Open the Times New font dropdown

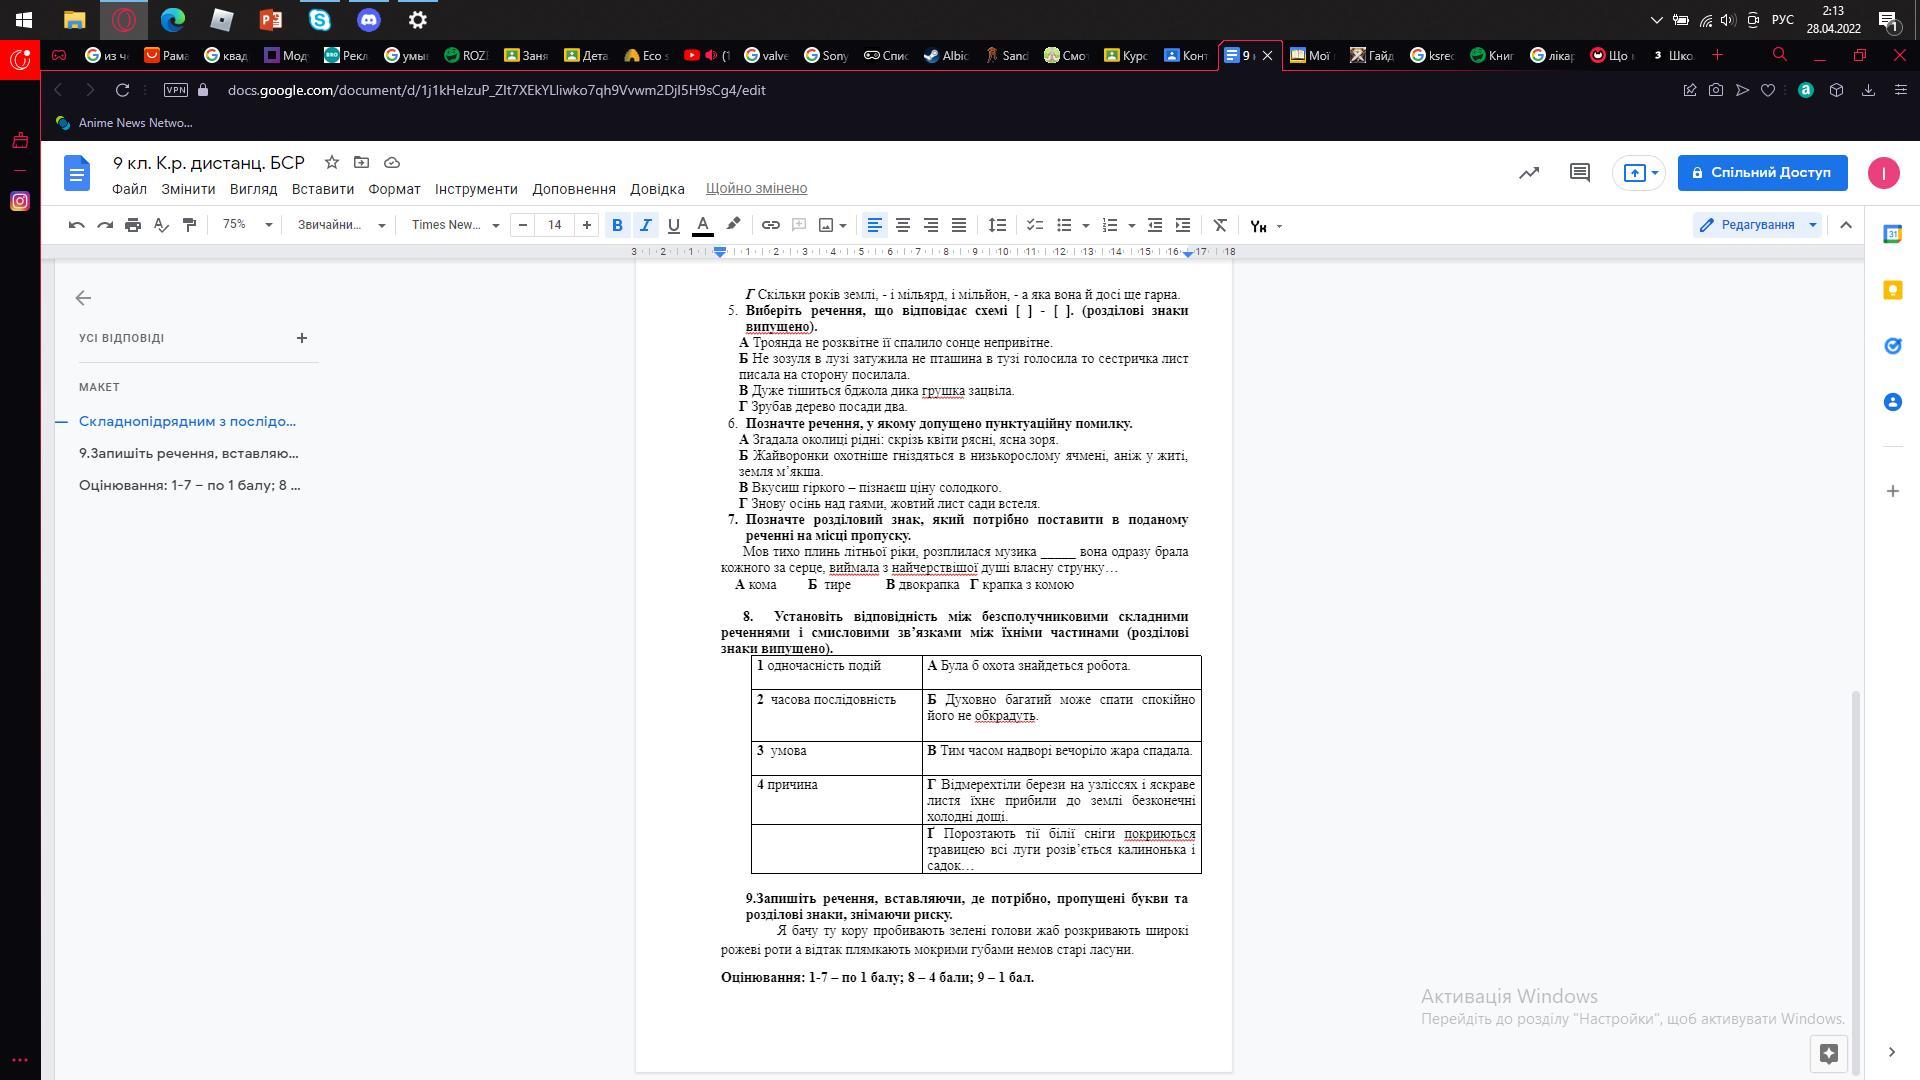pyautogui.click(x=455, y=225)
